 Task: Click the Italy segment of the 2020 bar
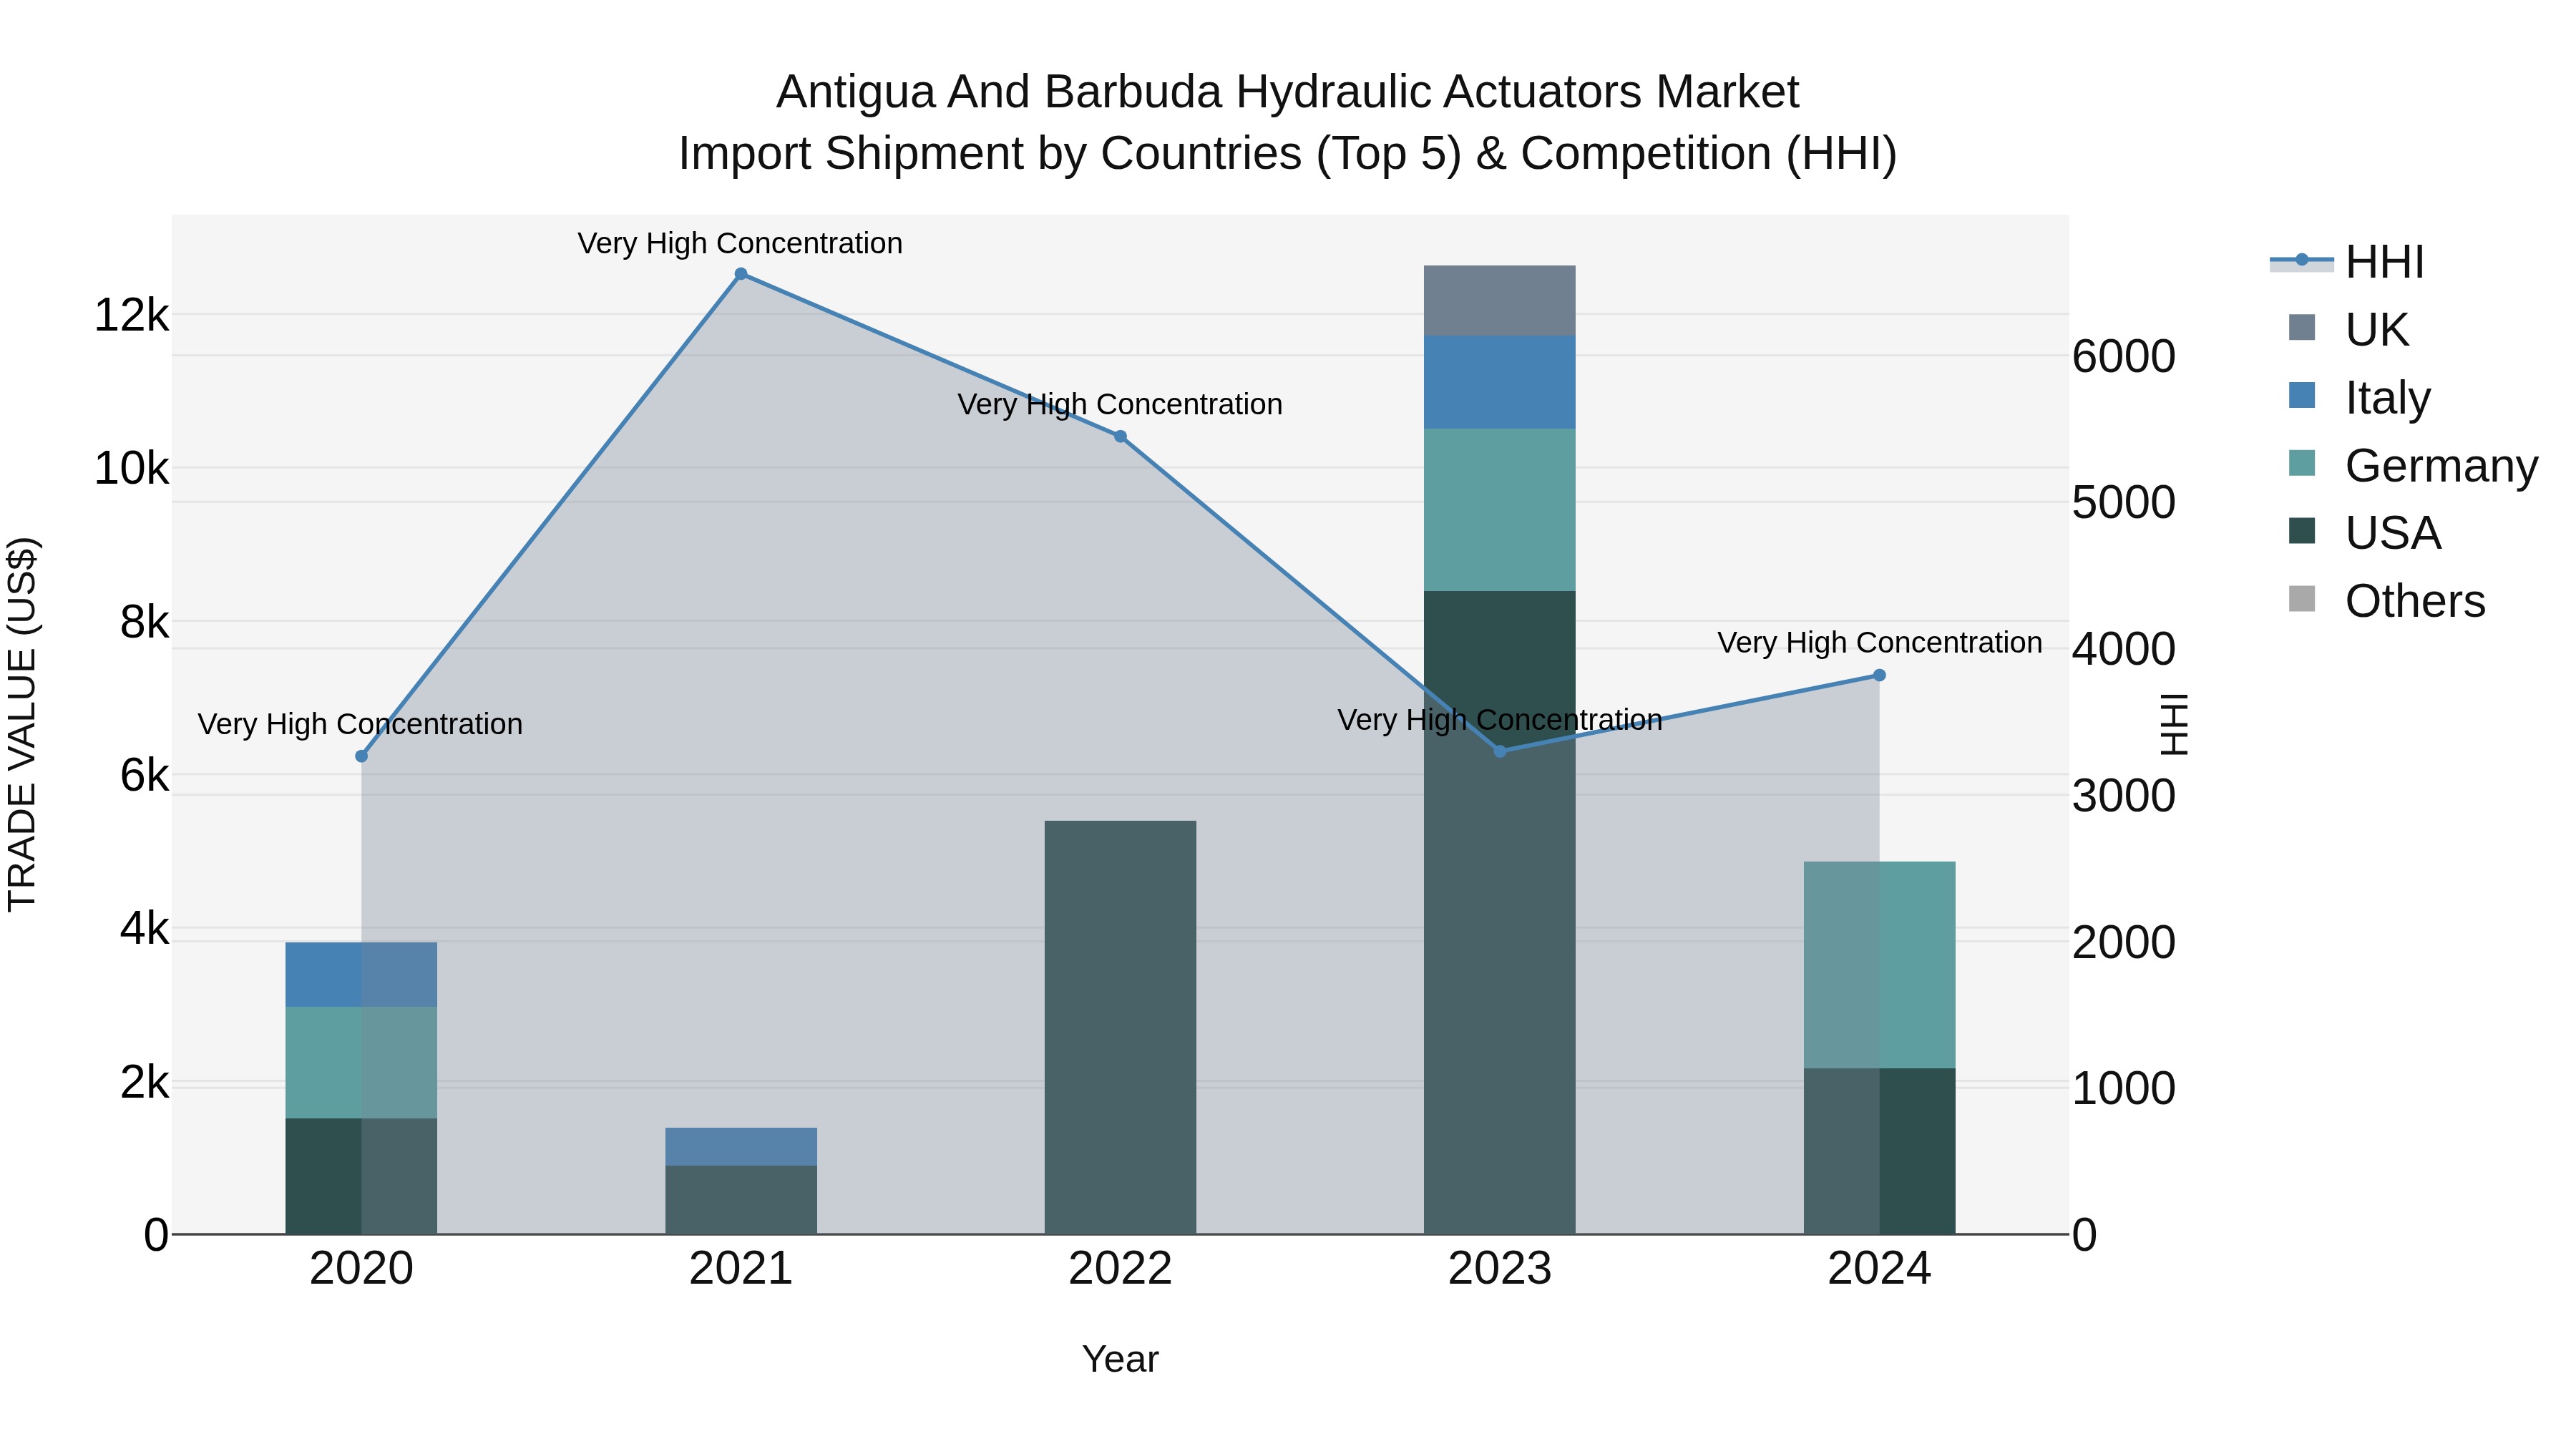362,975
